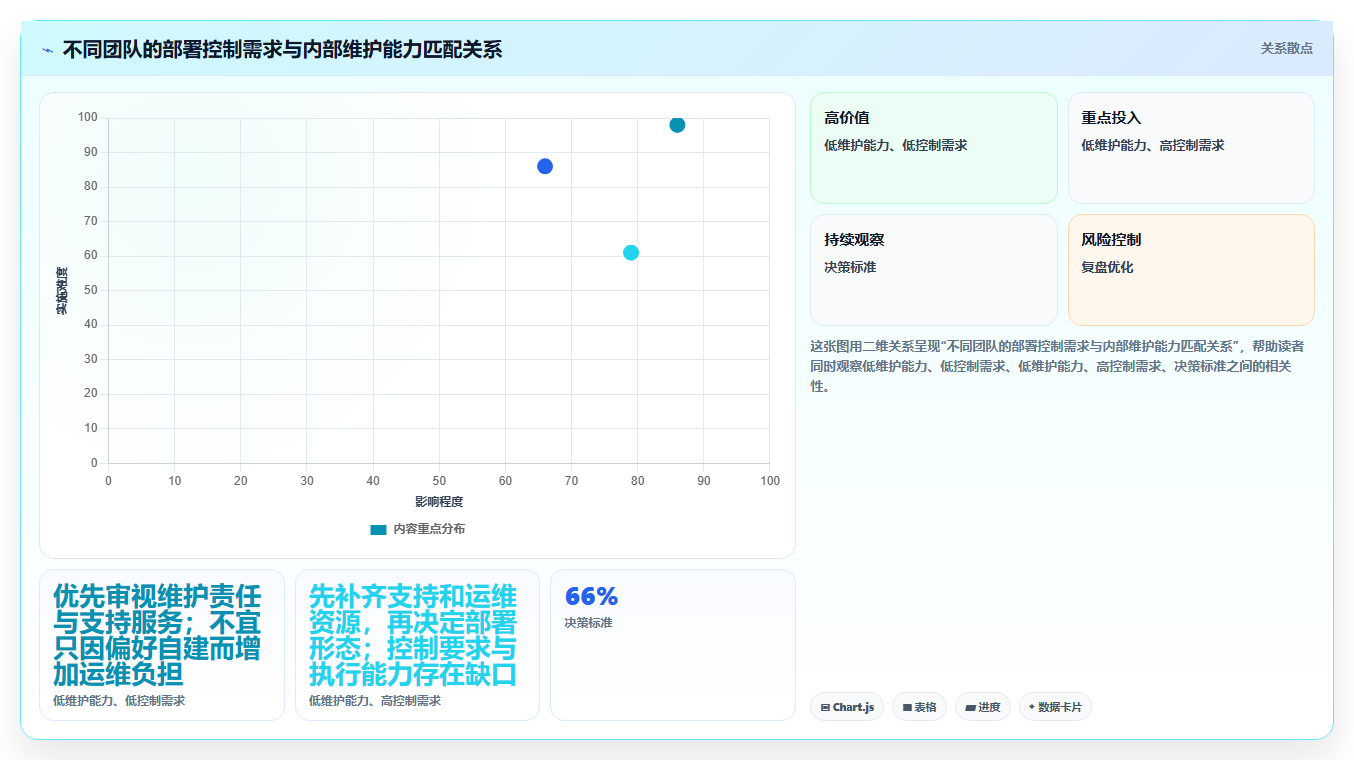Open the 风险控制 quadrant card
Image resolution: width=1354 pixels, height=760 pixels.
point(1191,270)
